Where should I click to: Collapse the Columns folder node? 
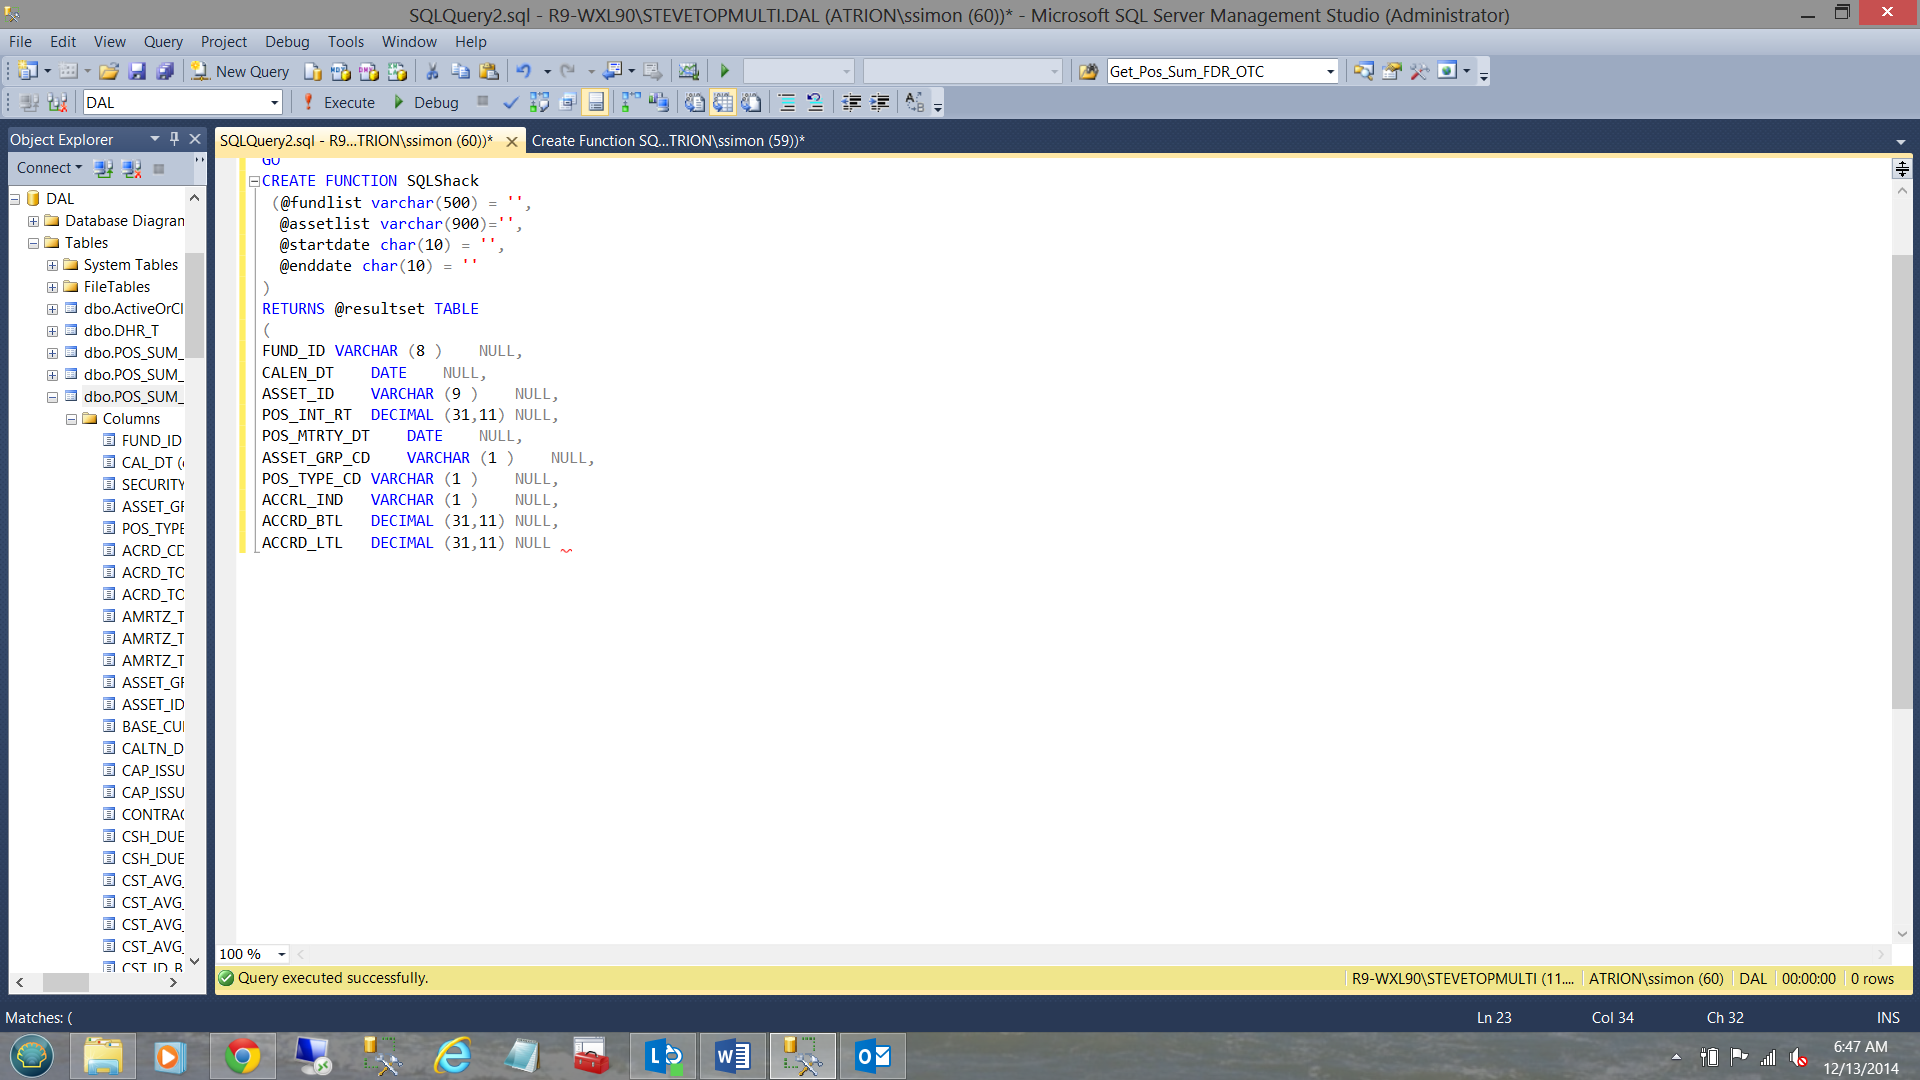coord(71,419)
